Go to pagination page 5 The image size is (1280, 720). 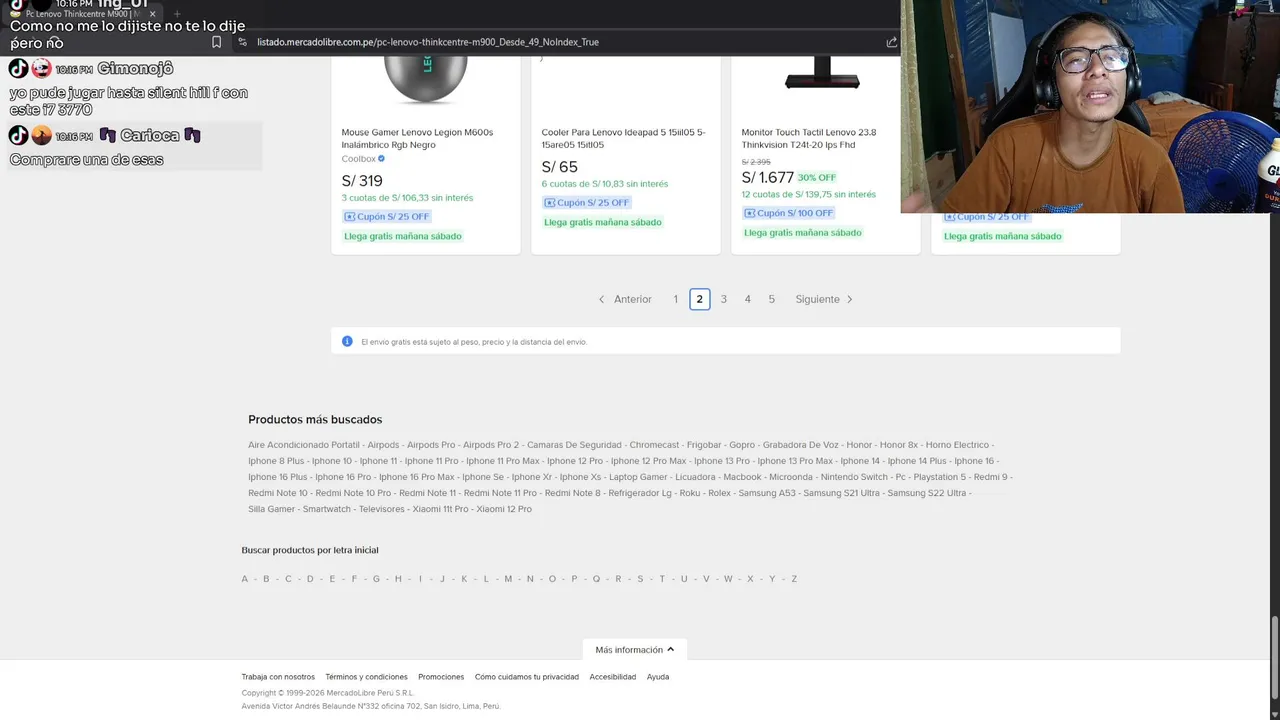[x=772, y=299]
